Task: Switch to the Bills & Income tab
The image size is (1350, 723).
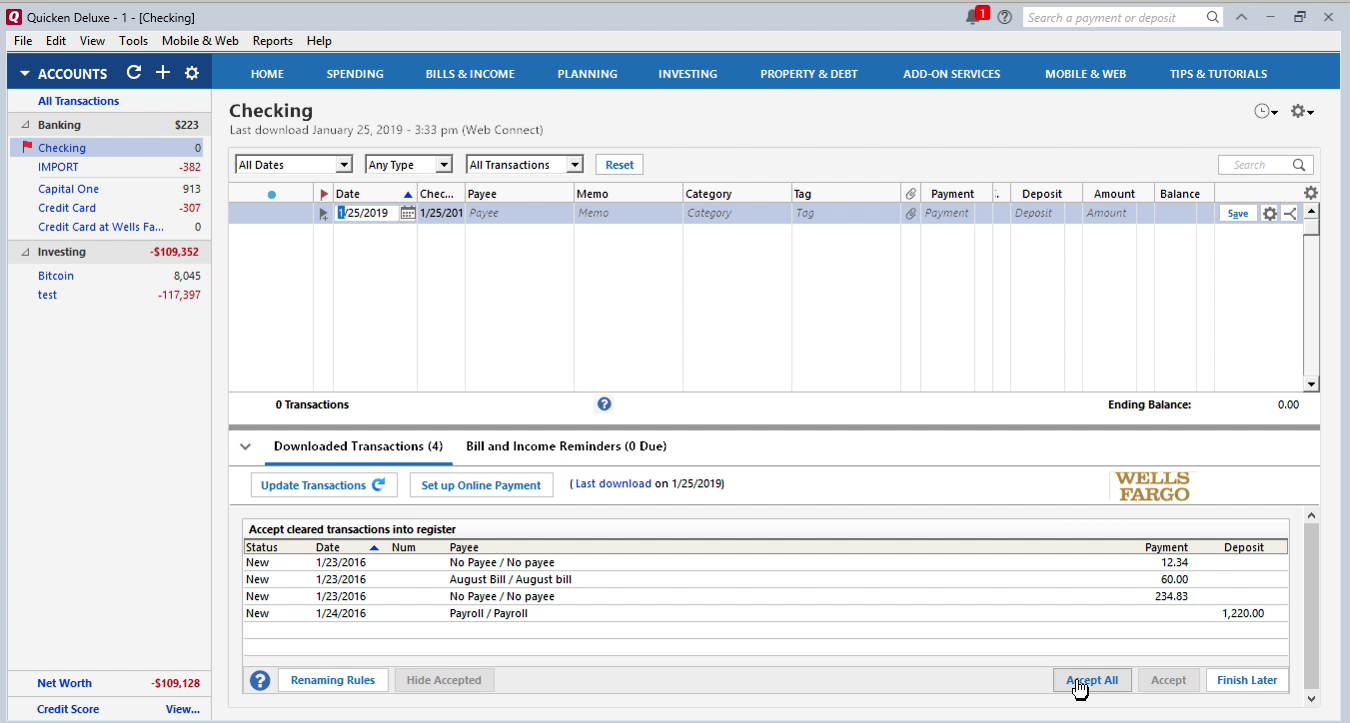Action: coord(470,74)
